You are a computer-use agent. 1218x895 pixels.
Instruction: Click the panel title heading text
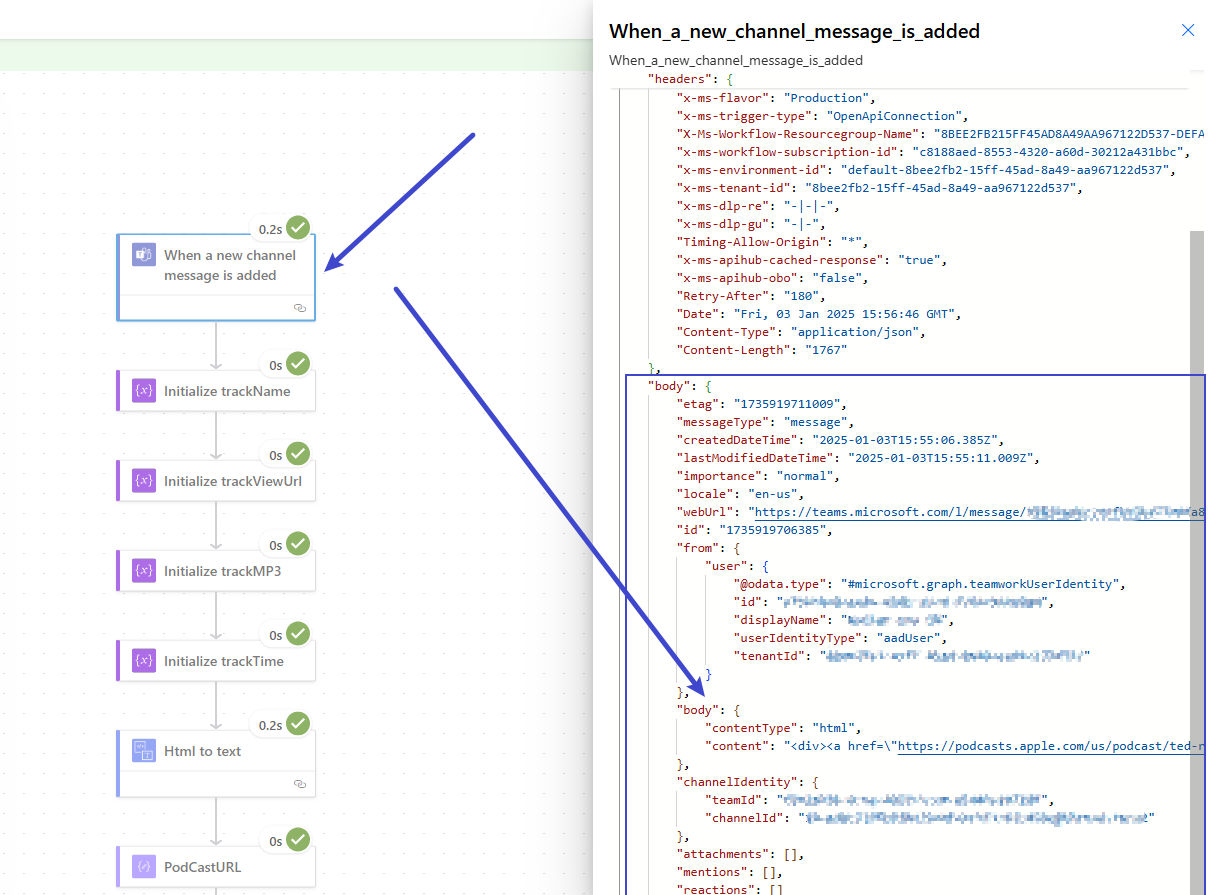click(794, 31)
